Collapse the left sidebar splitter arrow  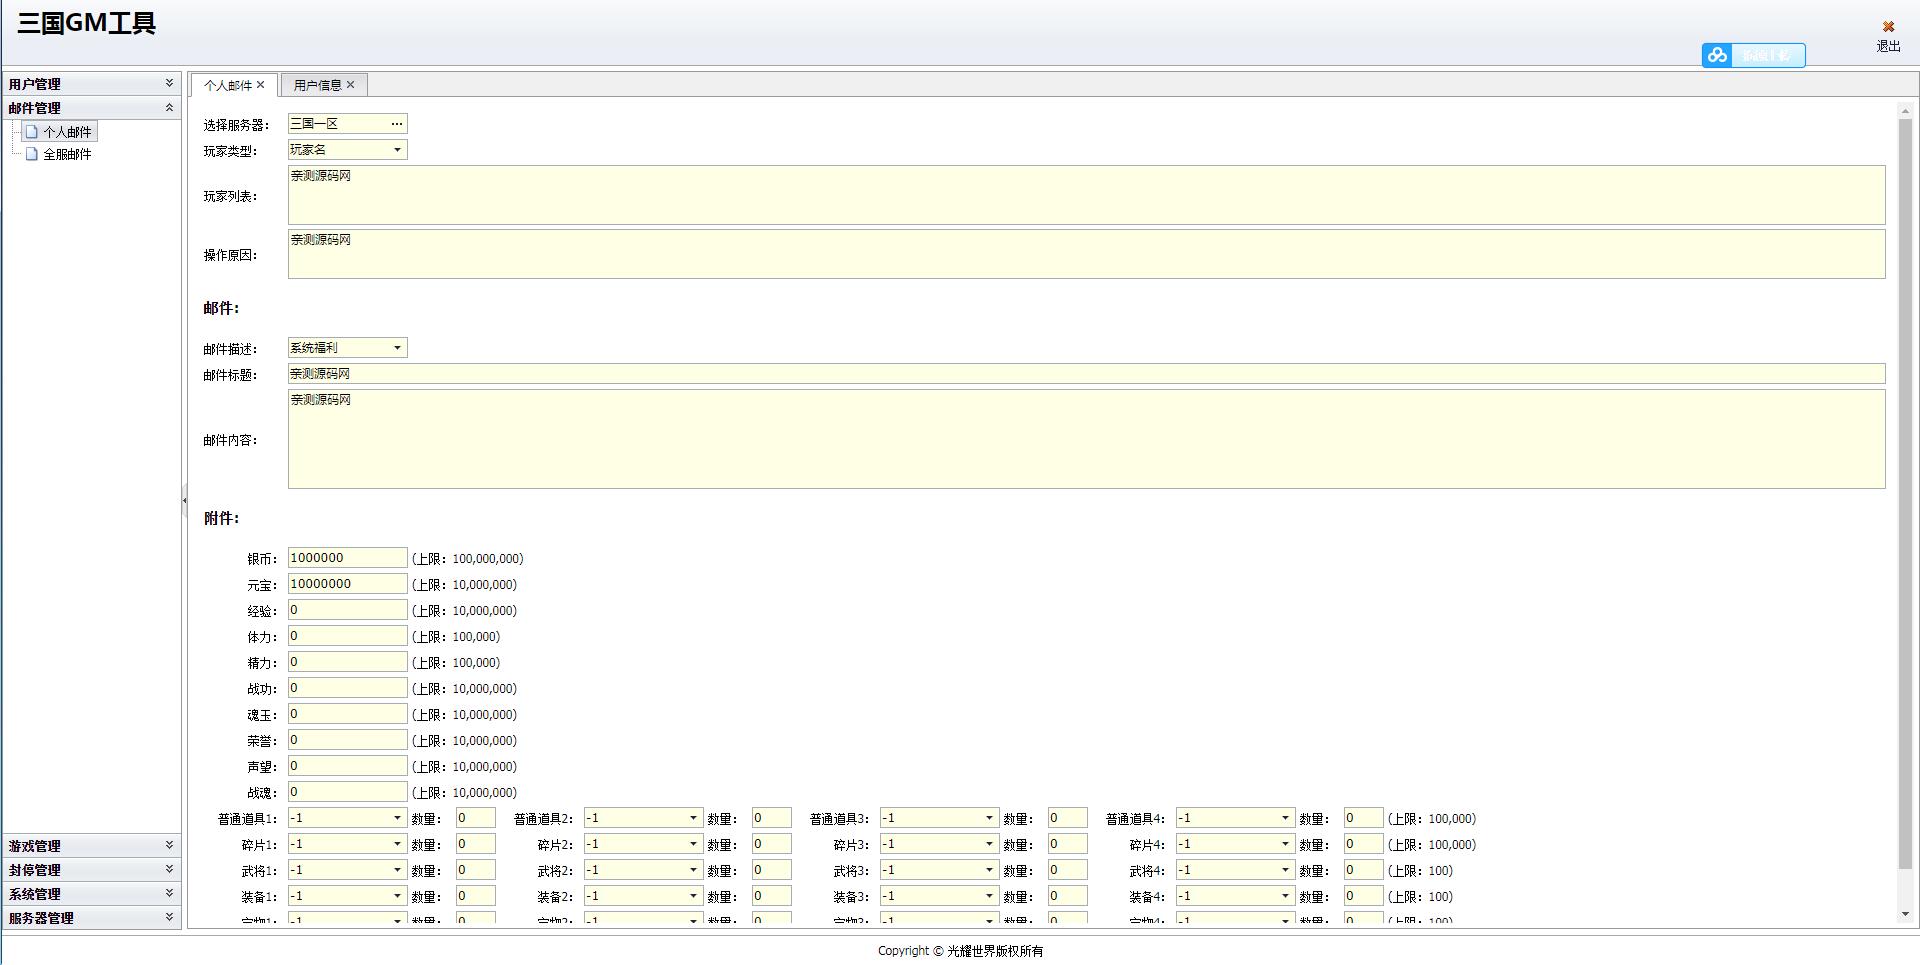click(184, 500)
